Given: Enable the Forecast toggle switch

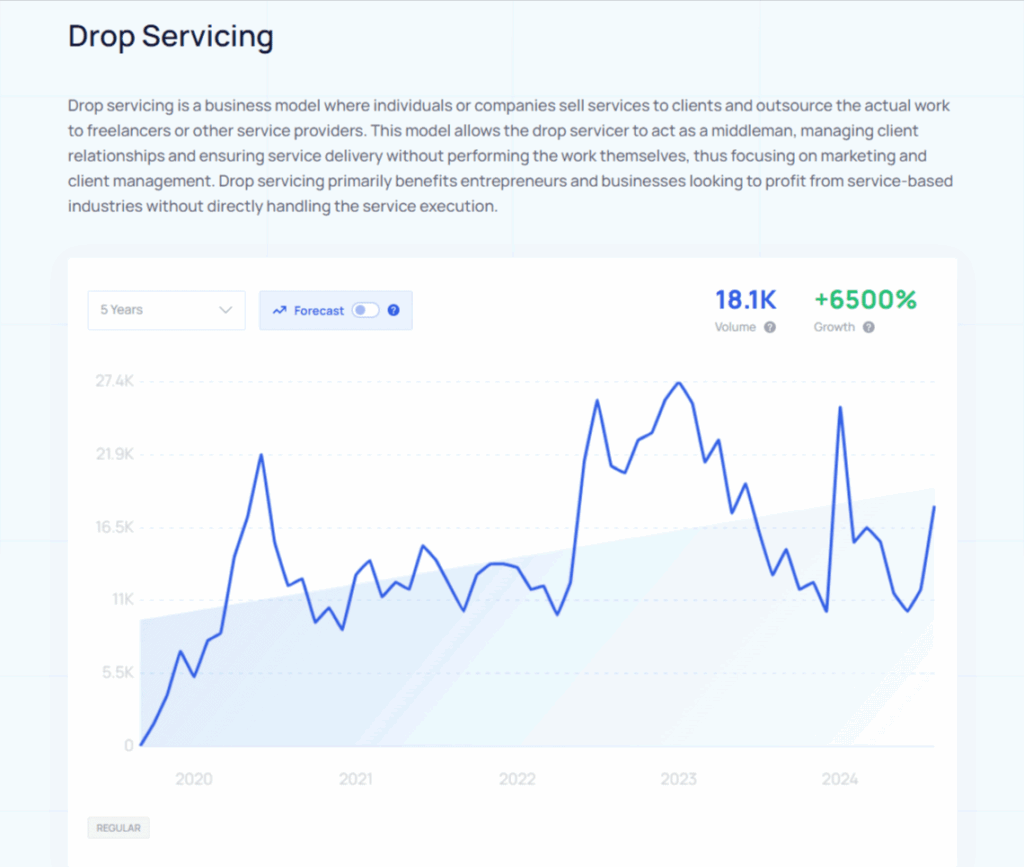Looking at the screenshot, I should tap(364, 310).
